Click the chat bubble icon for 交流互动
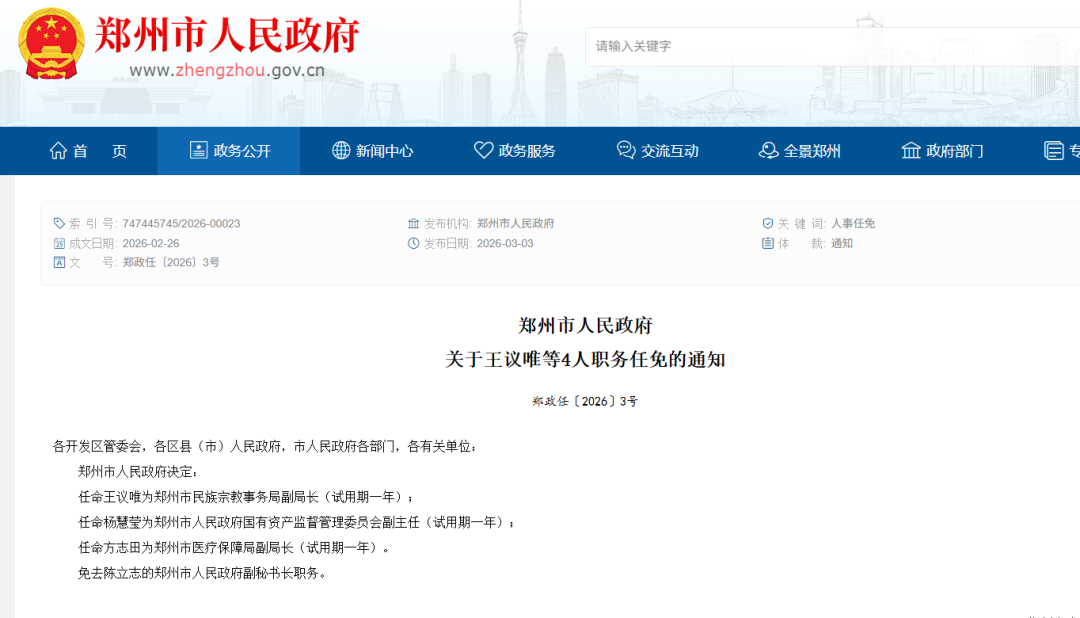This screenshot has width=1080, height=618. (626, 151)
